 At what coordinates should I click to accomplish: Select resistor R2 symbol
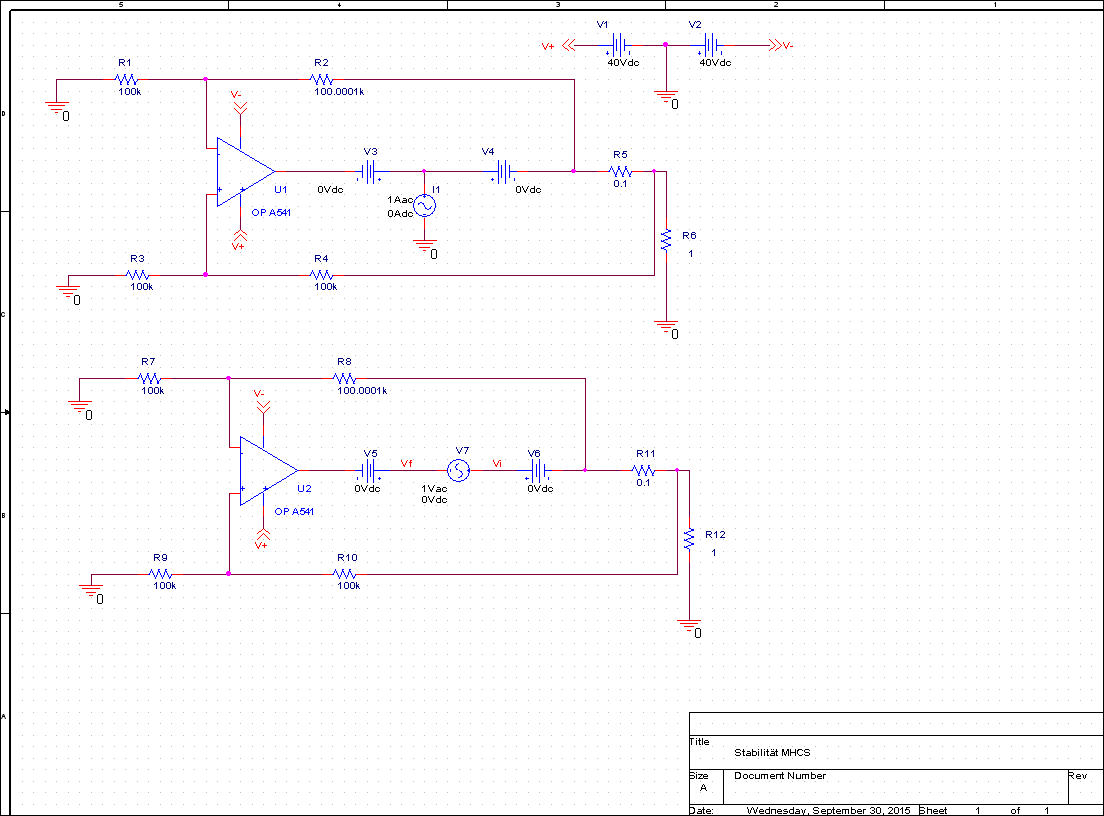[322, 80]
